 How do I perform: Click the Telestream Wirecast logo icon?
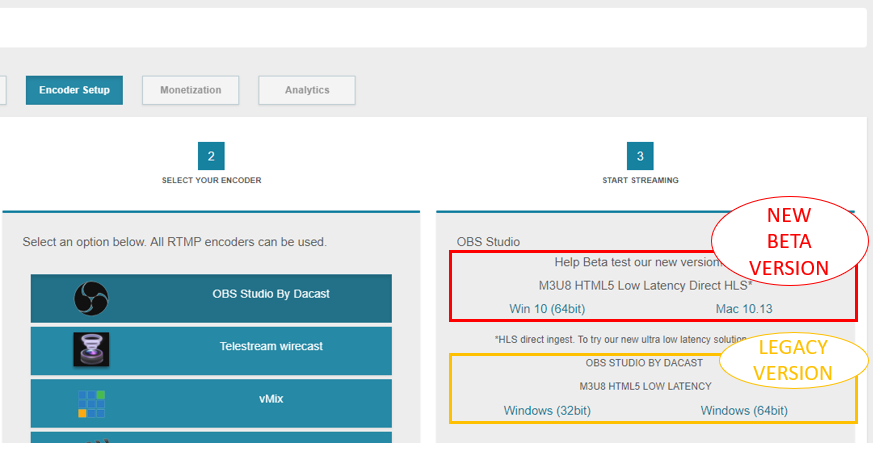pyautogui.click(x=91, y=349)
